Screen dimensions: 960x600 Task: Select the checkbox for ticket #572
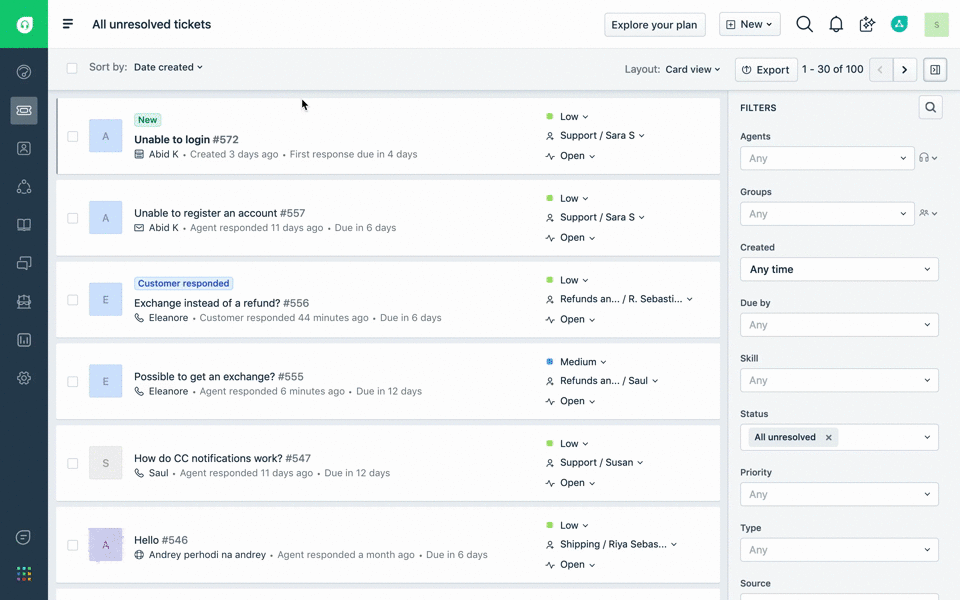(72, 136)
